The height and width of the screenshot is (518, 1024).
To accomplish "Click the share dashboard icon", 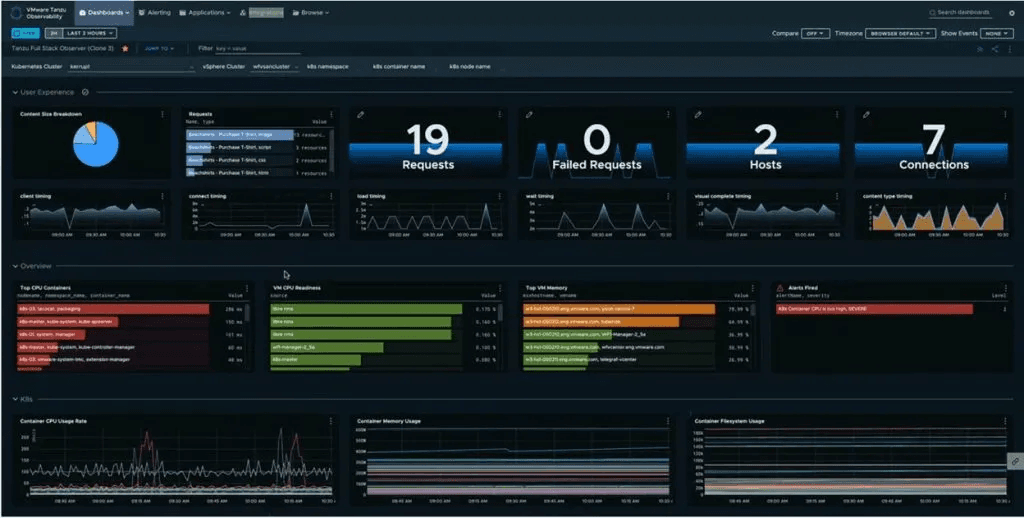I will pyautogui.click(x=995, y=49).
